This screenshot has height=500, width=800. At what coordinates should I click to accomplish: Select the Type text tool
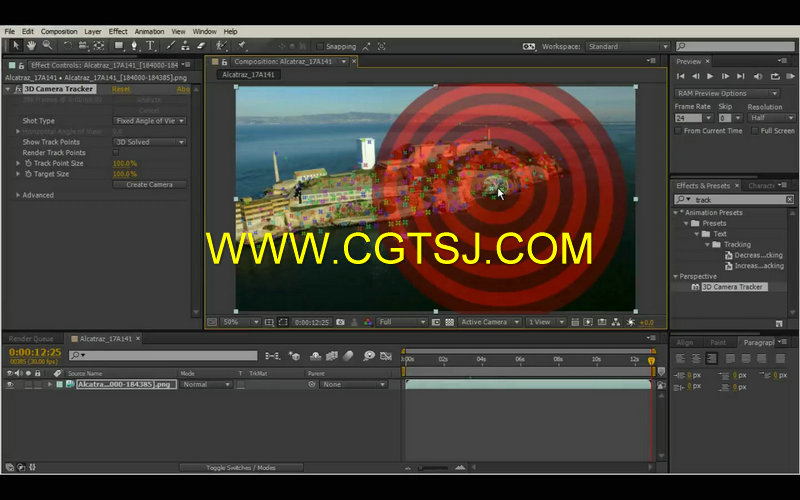coord(151,46)
